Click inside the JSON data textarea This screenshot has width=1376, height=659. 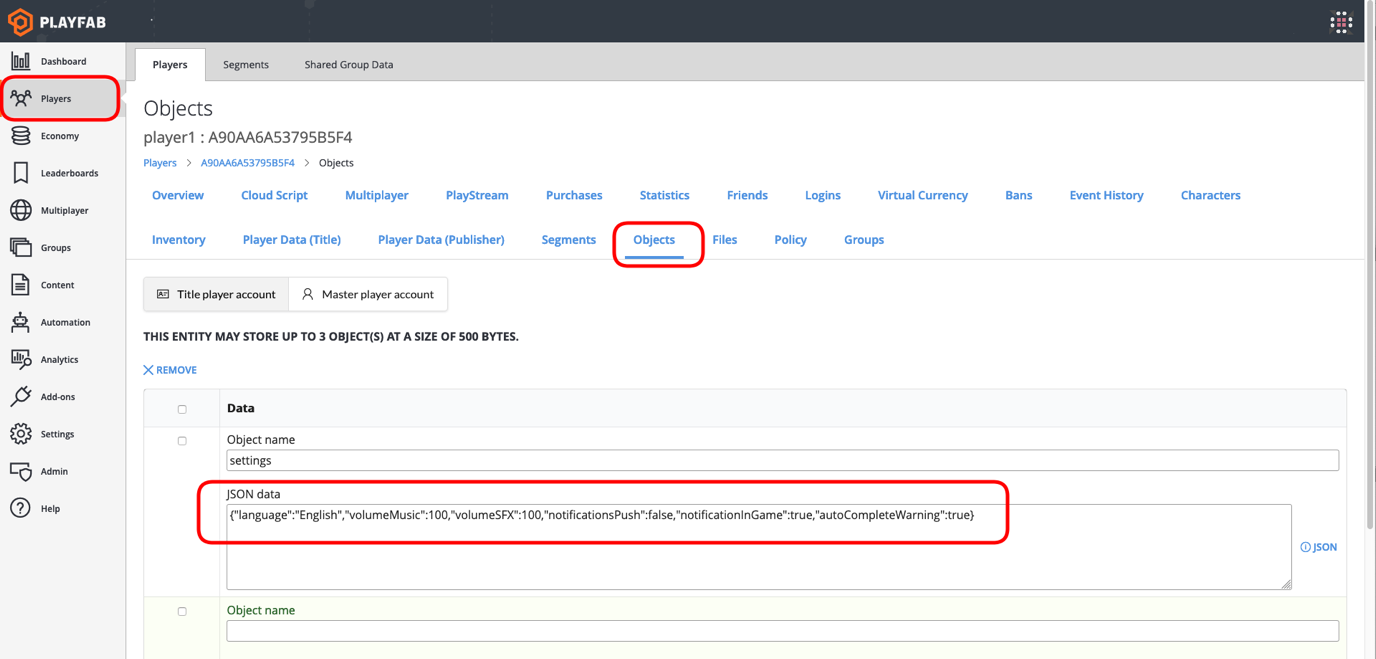point(759,547)
